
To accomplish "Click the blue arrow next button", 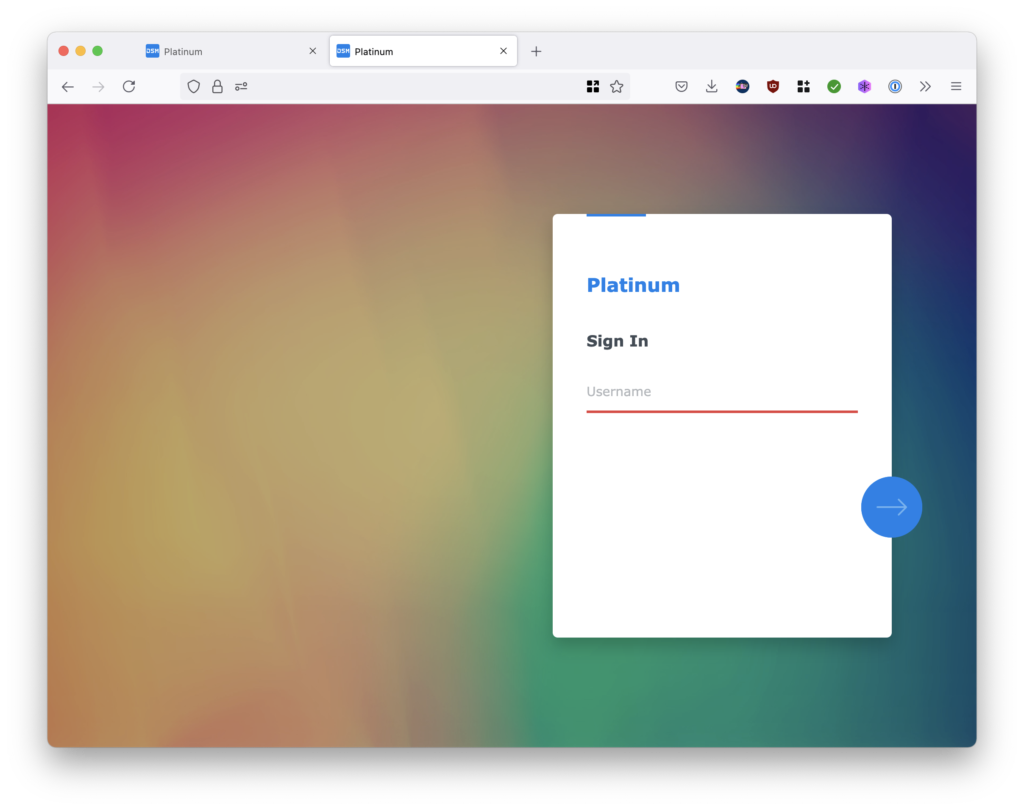I will [x=891, y=507].
